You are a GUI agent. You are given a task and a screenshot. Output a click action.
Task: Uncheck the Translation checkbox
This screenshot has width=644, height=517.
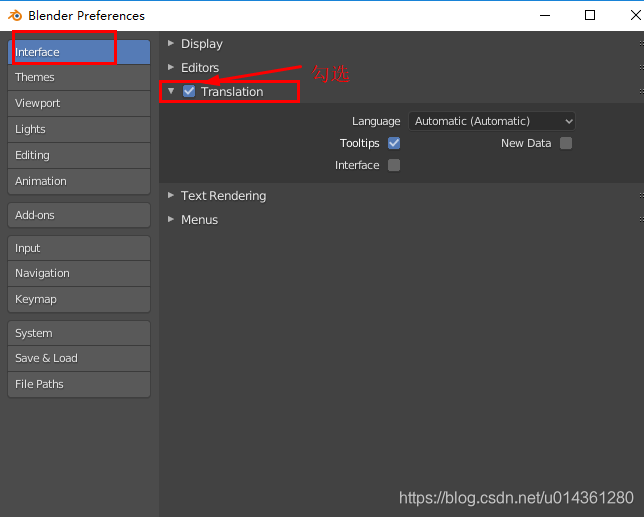[x=189, y=91]
